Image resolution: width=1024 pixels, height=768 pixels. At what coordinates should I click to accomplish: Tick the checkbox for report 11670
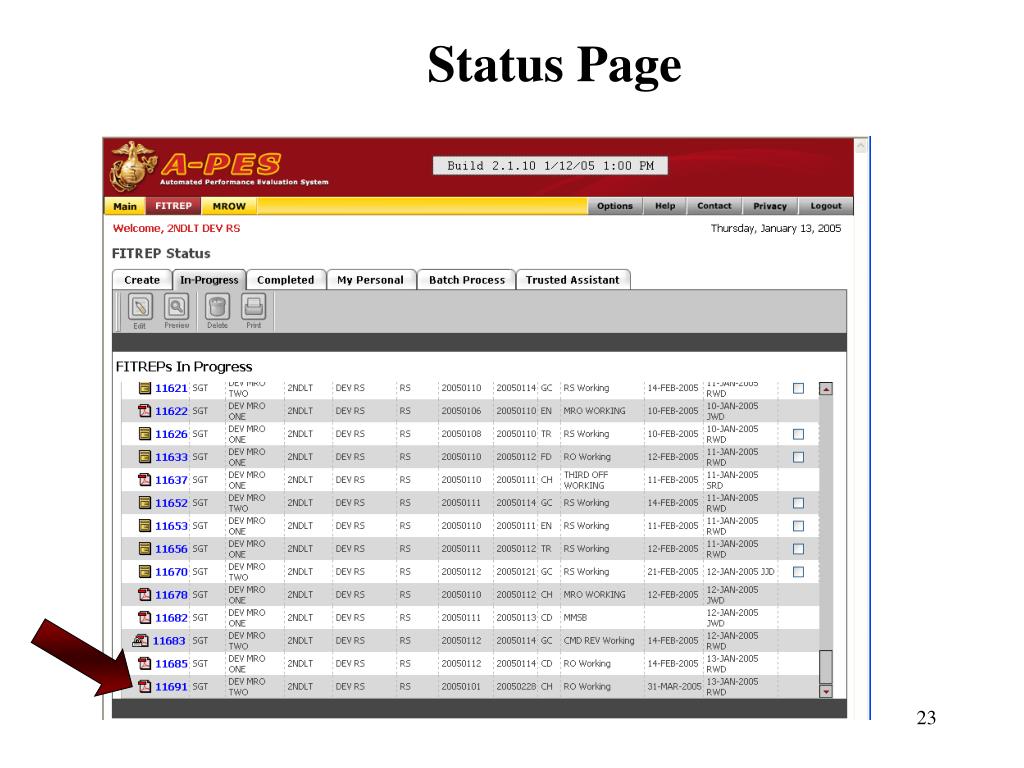click(798, 572)
